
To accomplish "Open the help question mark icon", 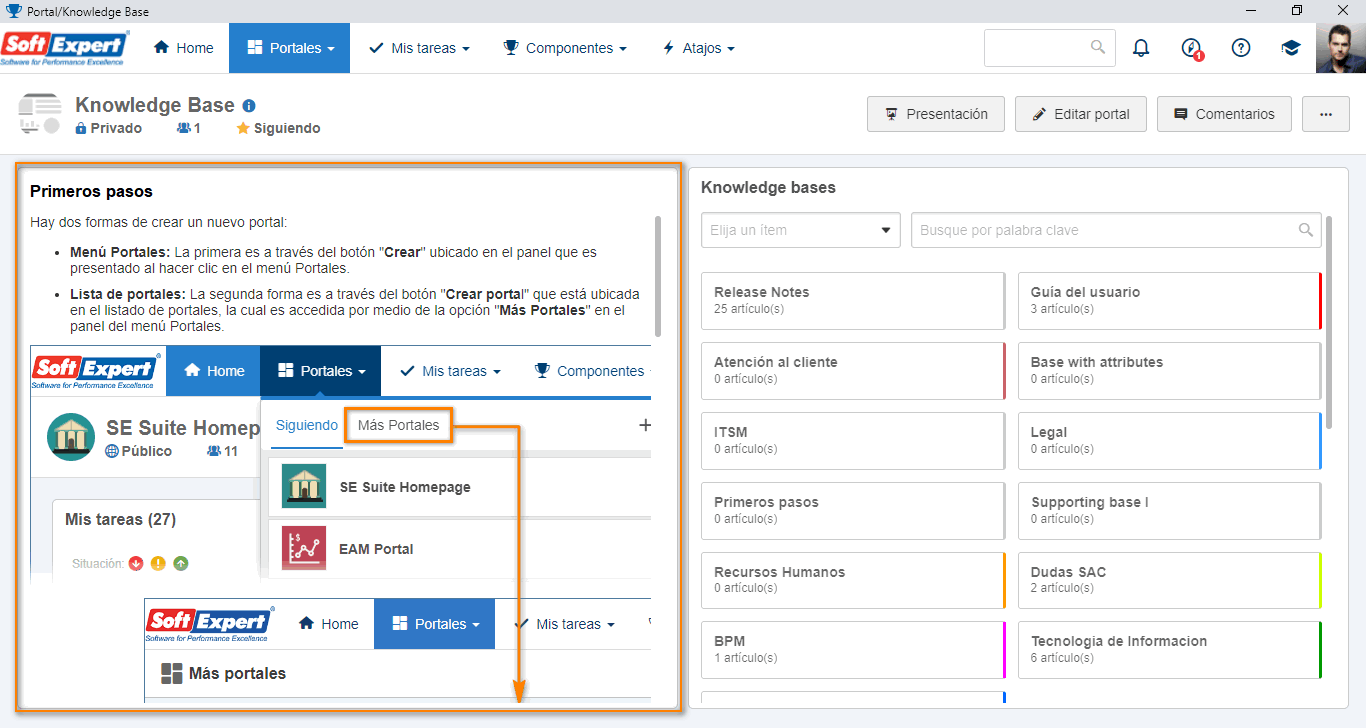I will tap(1241, 48).
